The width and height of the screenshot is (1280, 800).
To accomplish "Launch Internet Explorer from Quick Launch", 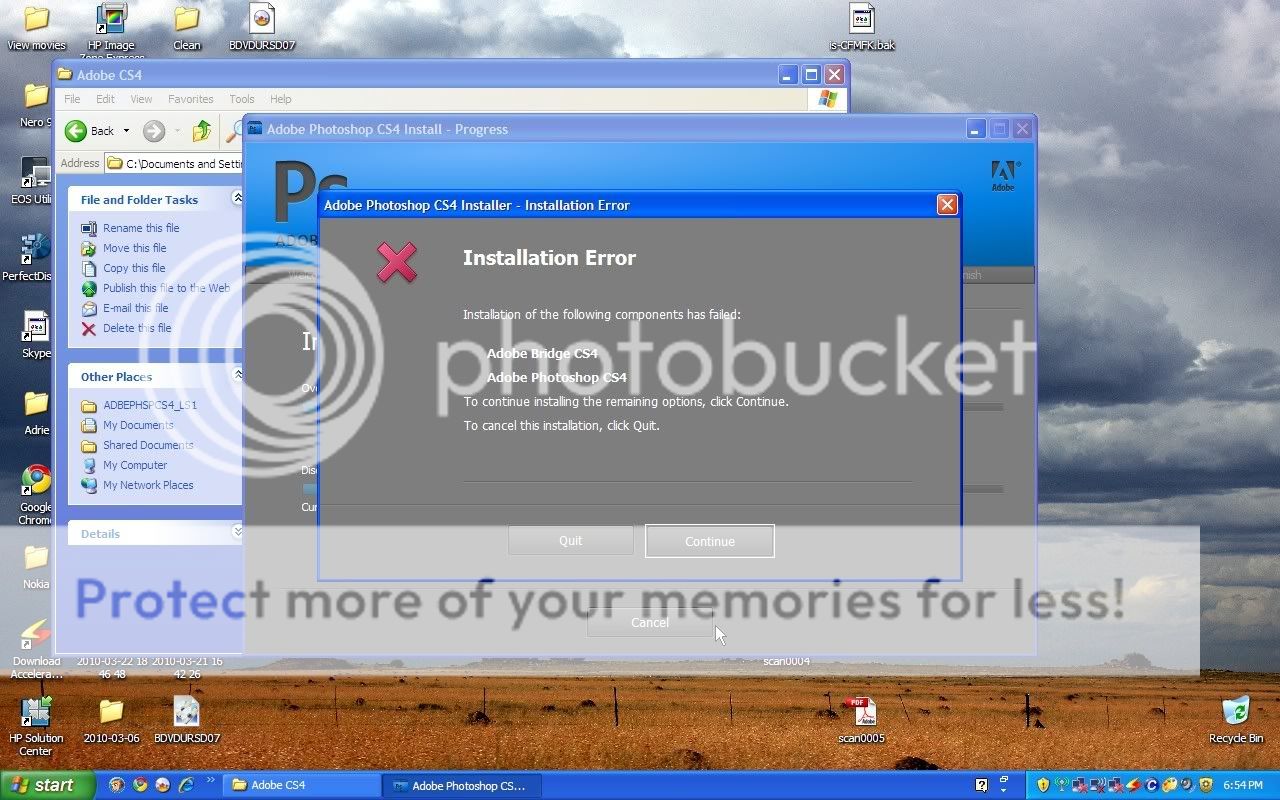I will tap(185, 785).
